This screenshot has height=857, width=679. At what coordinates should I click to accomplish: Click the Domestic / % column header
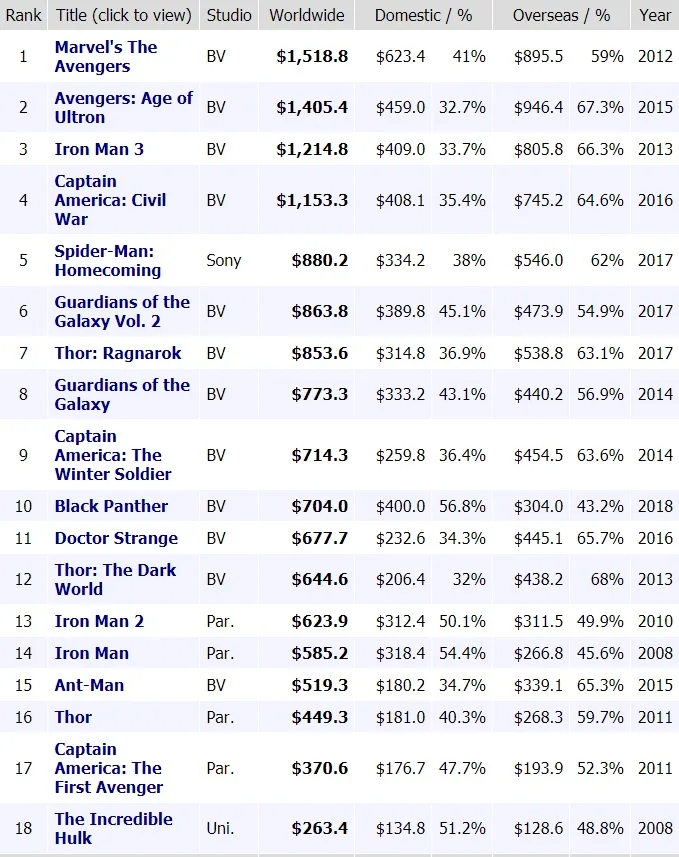point(423,15)
